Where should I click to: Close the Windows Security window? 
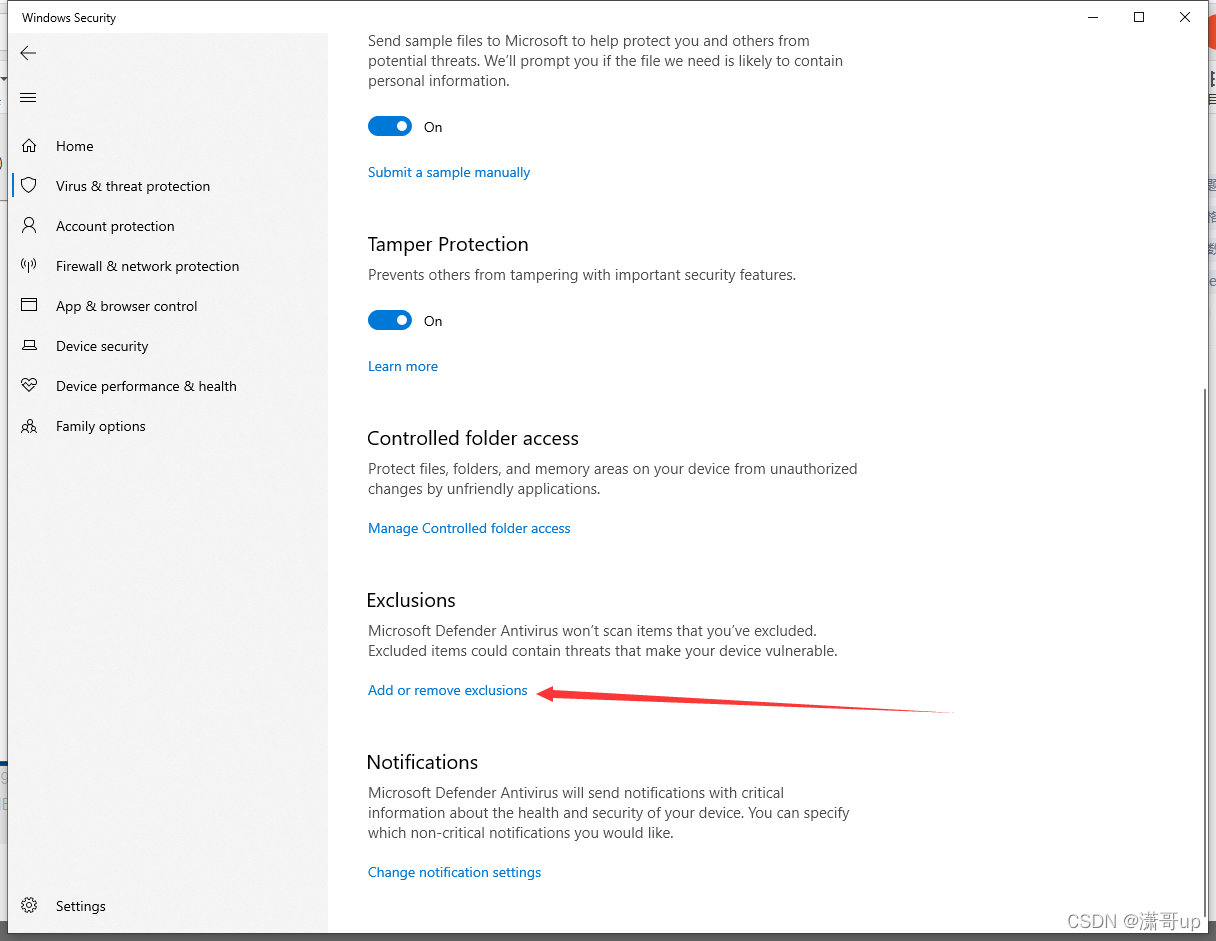[1185, 17]
